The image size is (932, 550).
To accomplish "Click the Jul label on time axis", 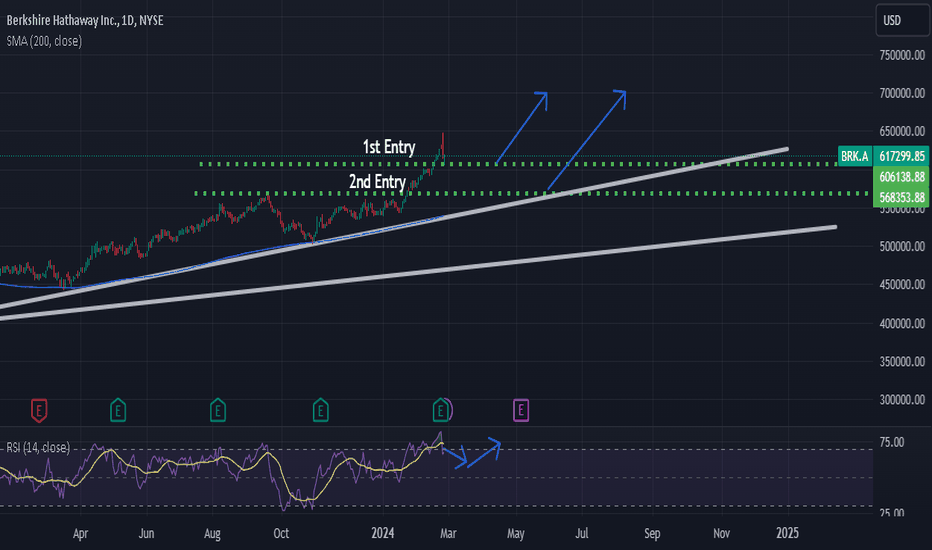I will 582,533.
